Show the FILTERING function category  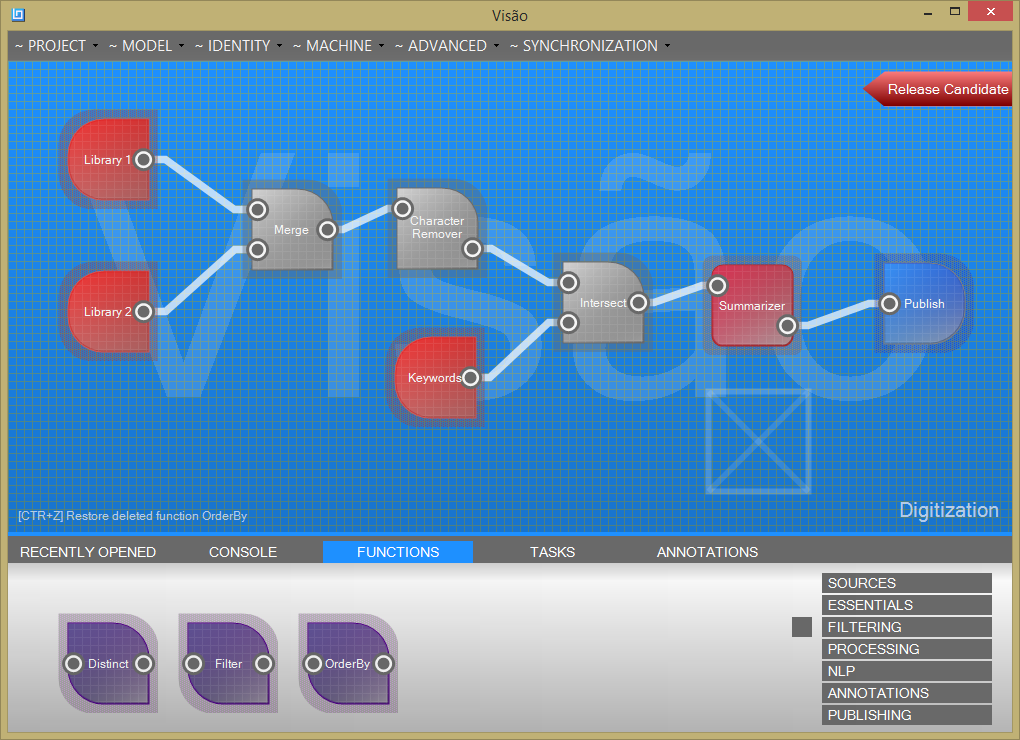(x=907, y=627)
